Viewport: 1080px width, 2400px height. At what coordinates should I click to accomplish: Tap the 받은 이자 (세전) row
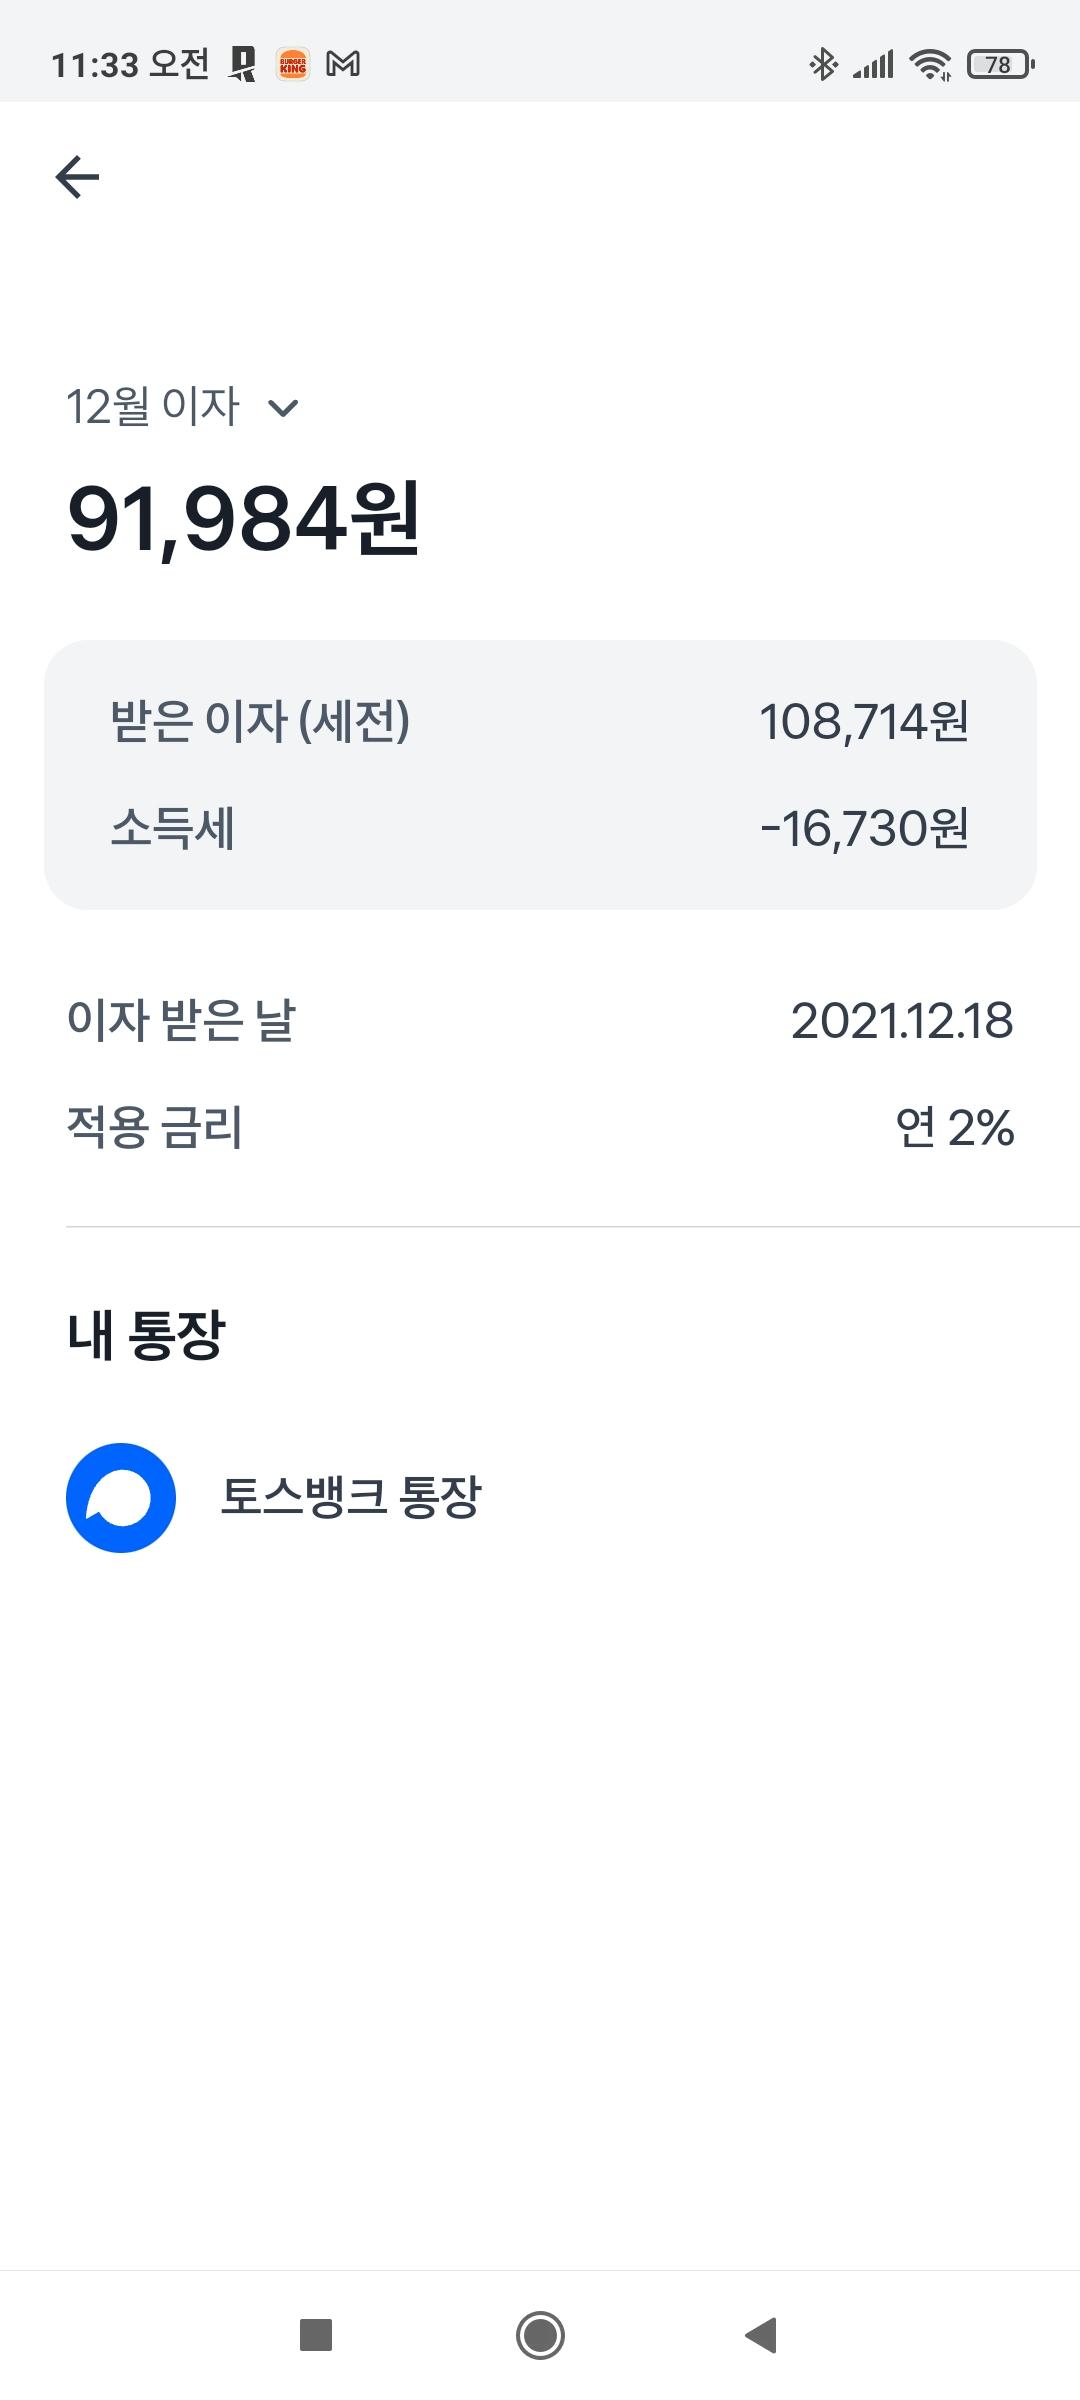coord(540,721)
